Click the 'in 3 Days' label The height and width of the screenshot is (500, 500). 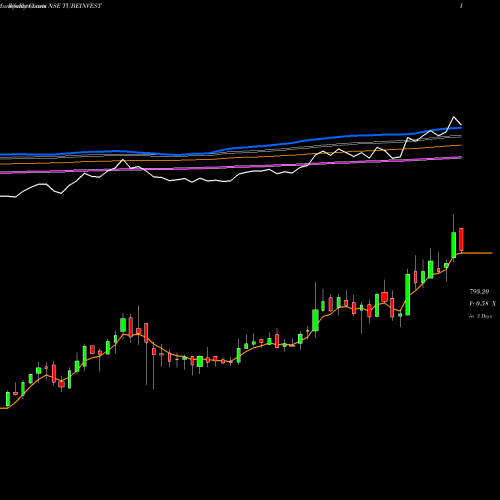tap(481, 316)
